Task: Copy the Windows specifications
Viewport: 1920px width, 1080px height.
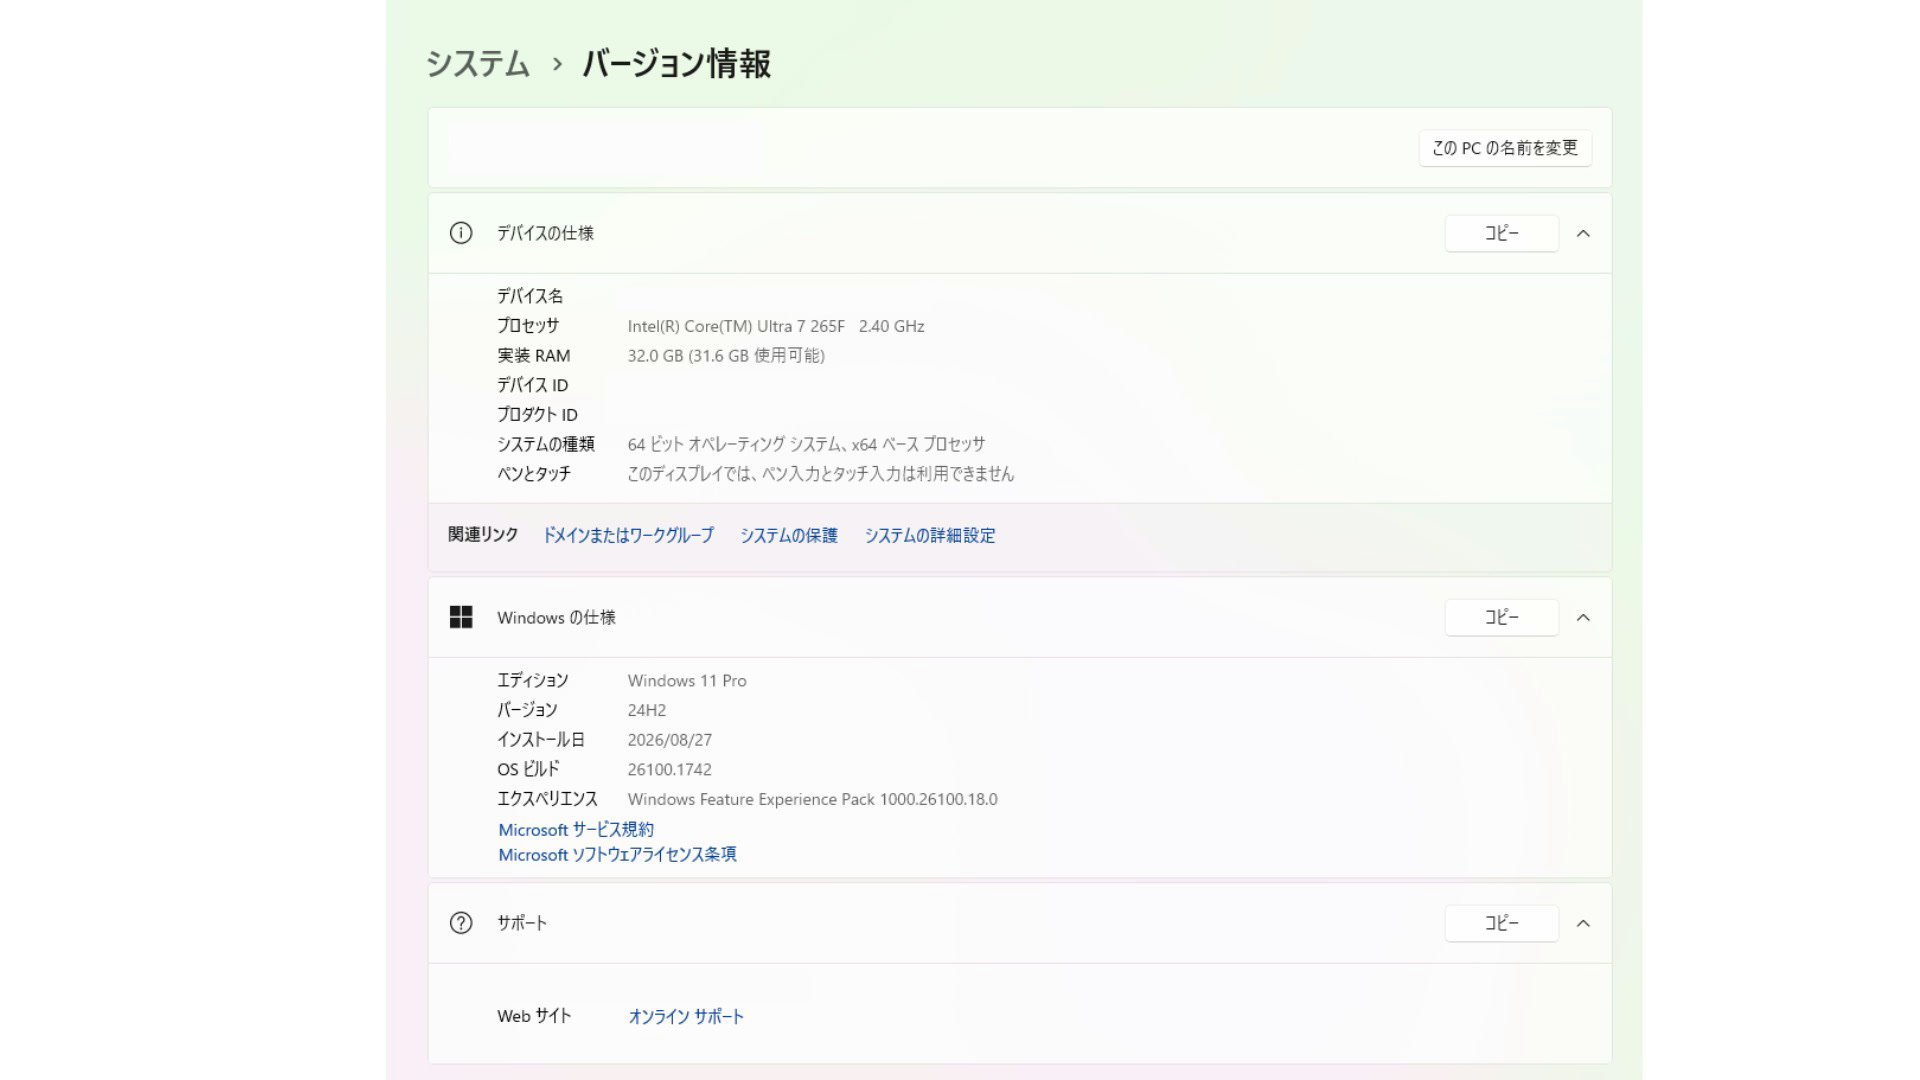Action: pos(1501,617)
